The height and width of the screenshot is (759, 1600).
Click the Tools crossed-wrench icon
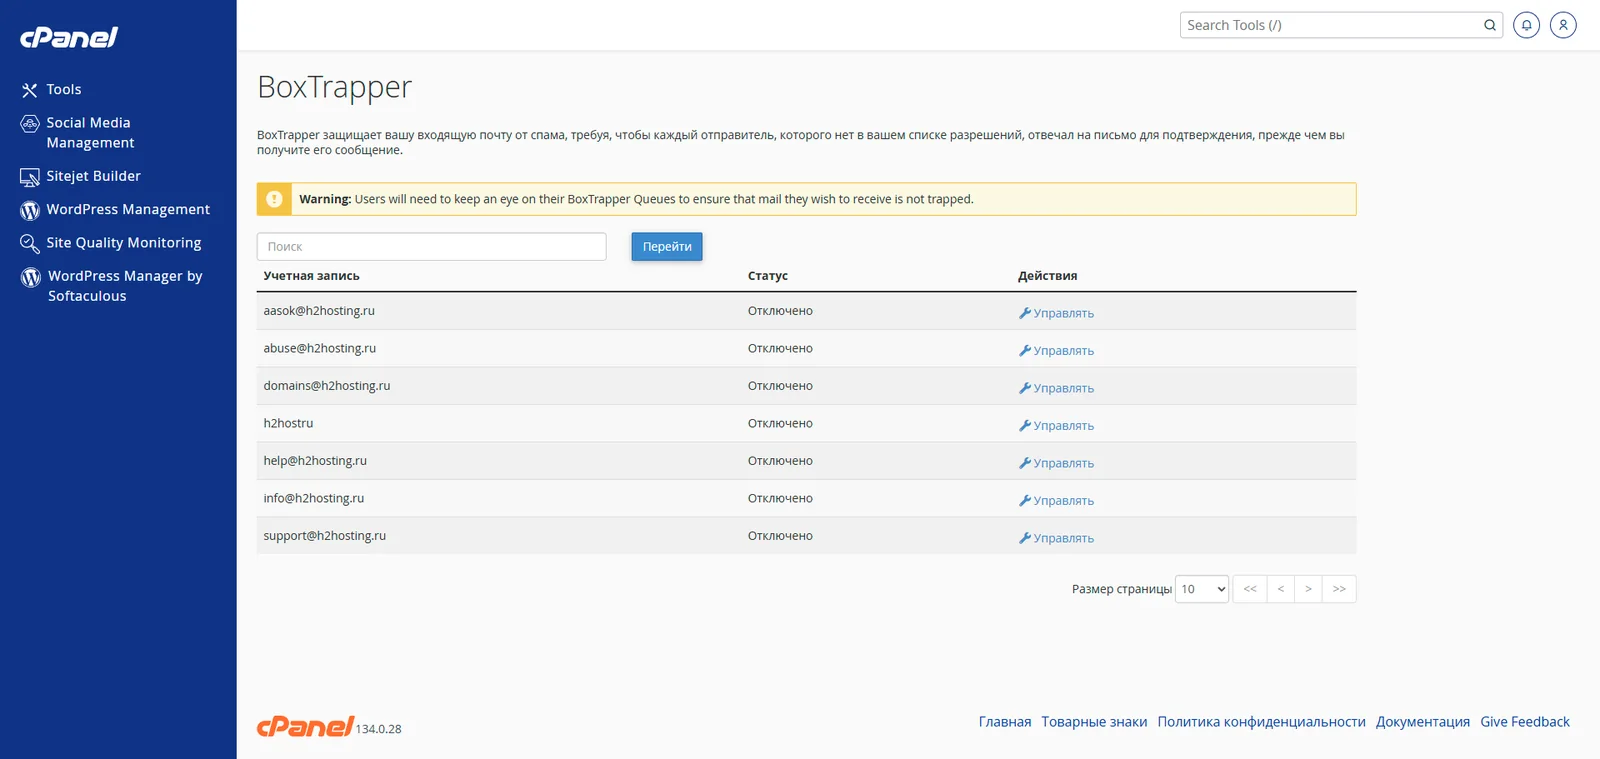pos(30,90)
